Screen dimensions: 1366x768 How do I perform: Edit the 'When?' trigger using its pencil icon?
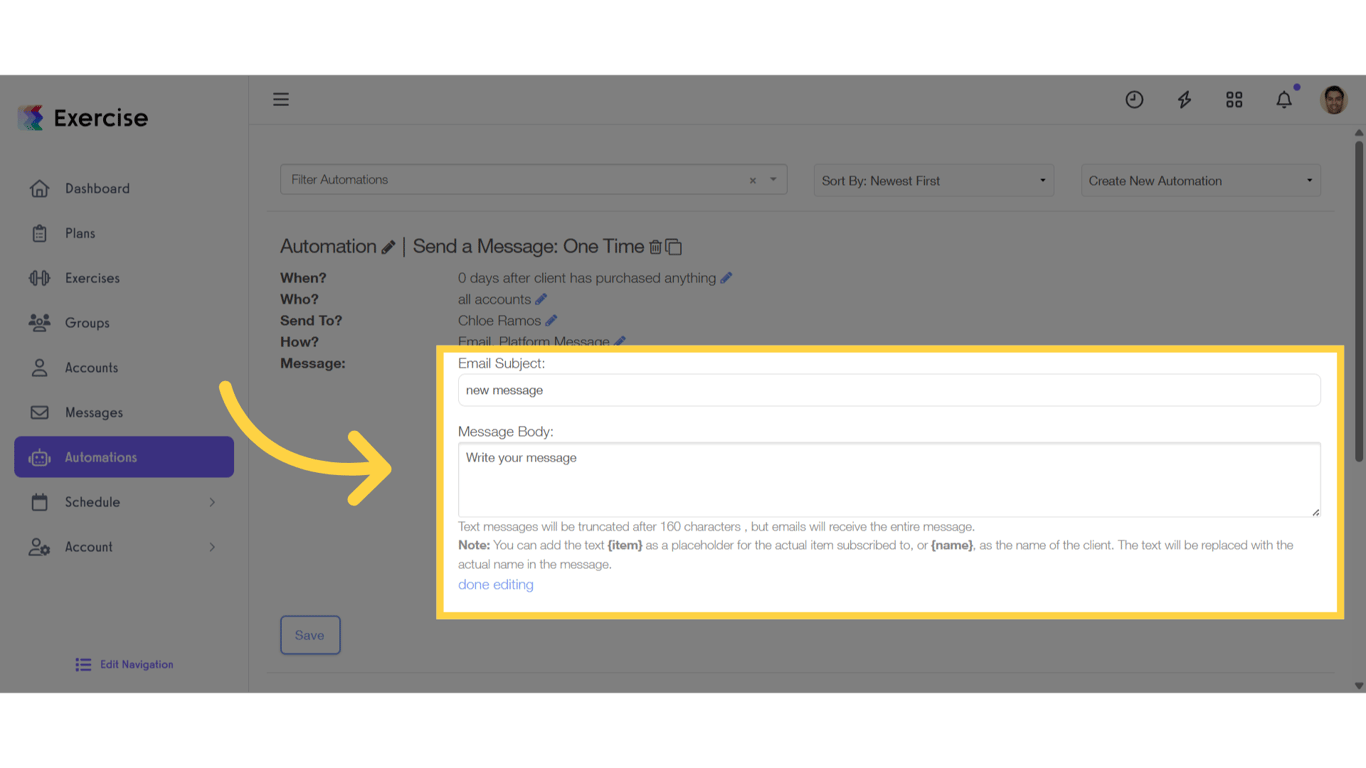point(728,277)
